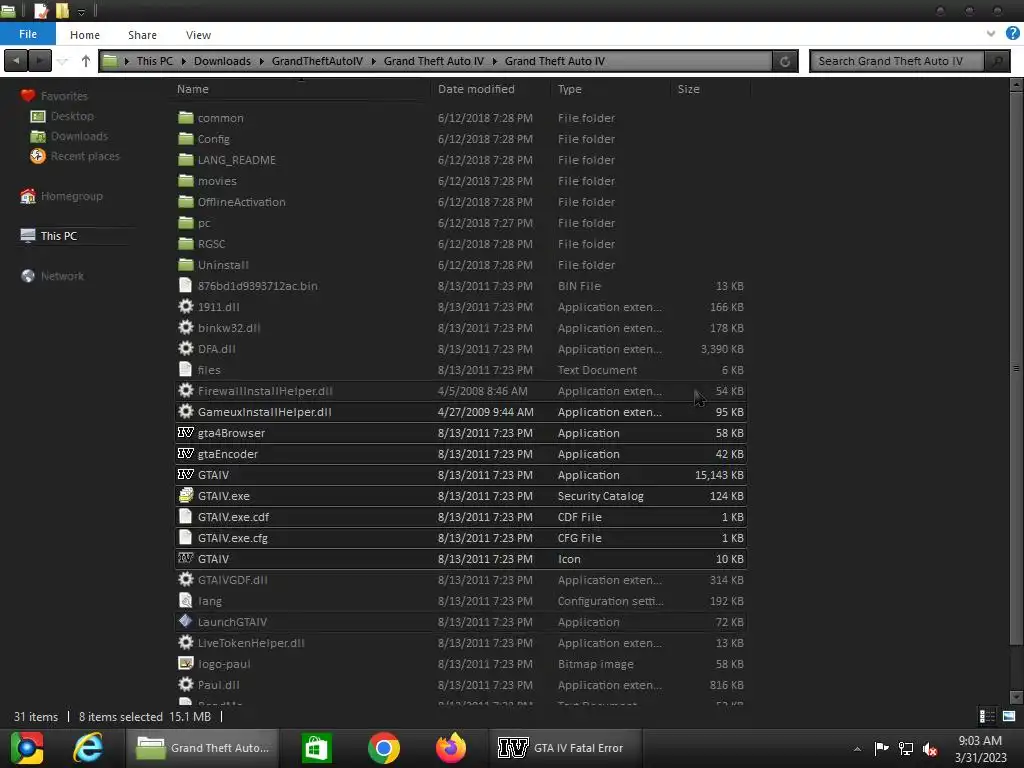Select the GTAIV.exe.cfg file name
Viewport: 1024px width, 768px height.
click(232, 538)
